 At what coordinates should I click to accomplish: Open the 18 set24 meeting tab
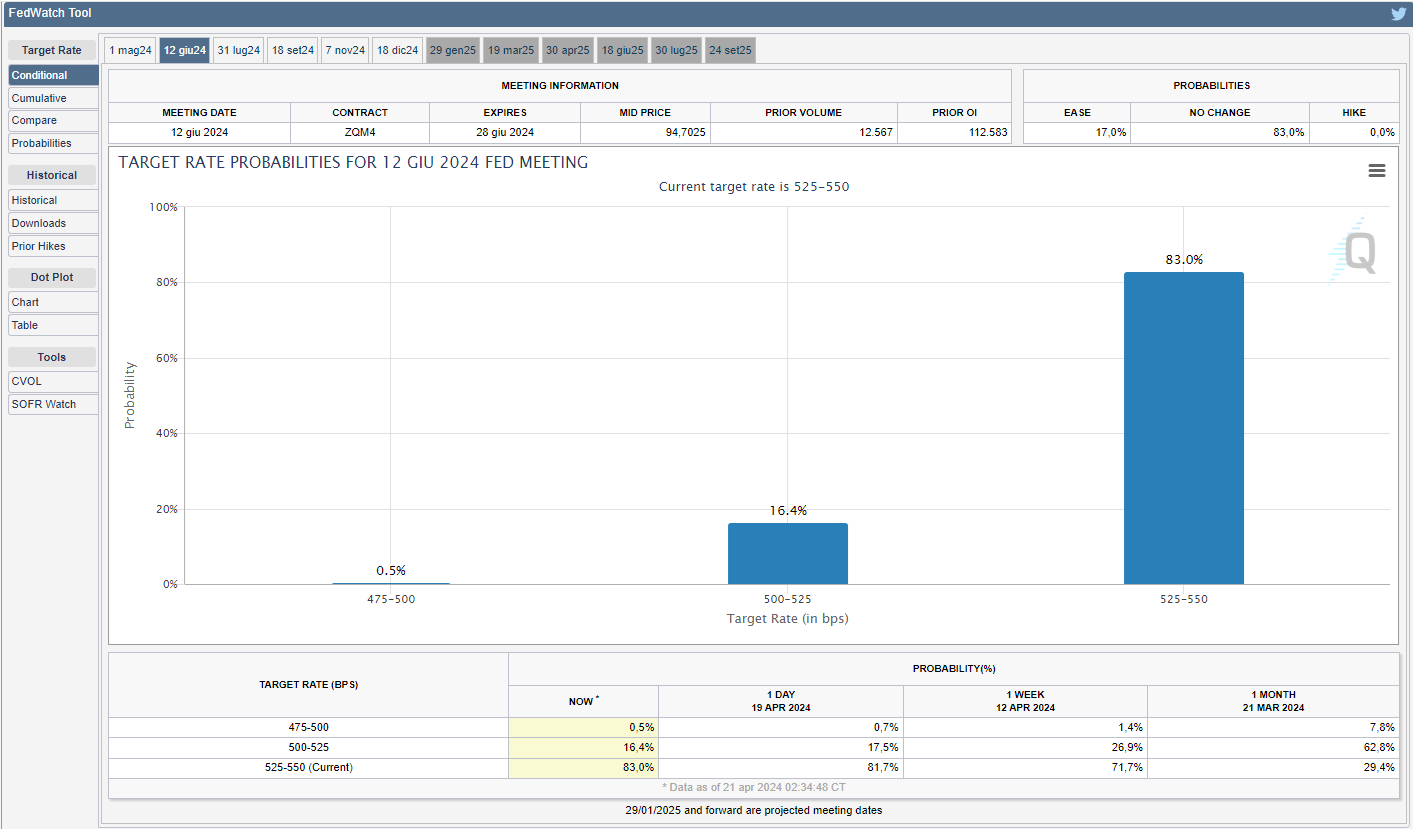pos(293,50)
